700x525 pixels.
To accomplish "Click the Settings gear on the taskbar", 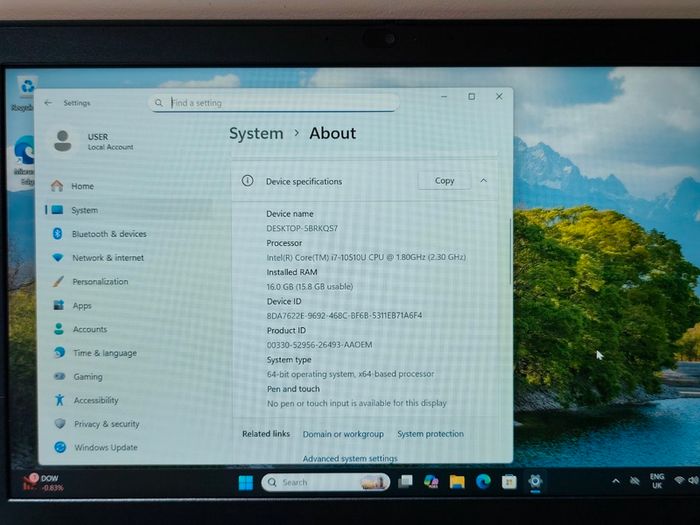I will coord(535,481).
